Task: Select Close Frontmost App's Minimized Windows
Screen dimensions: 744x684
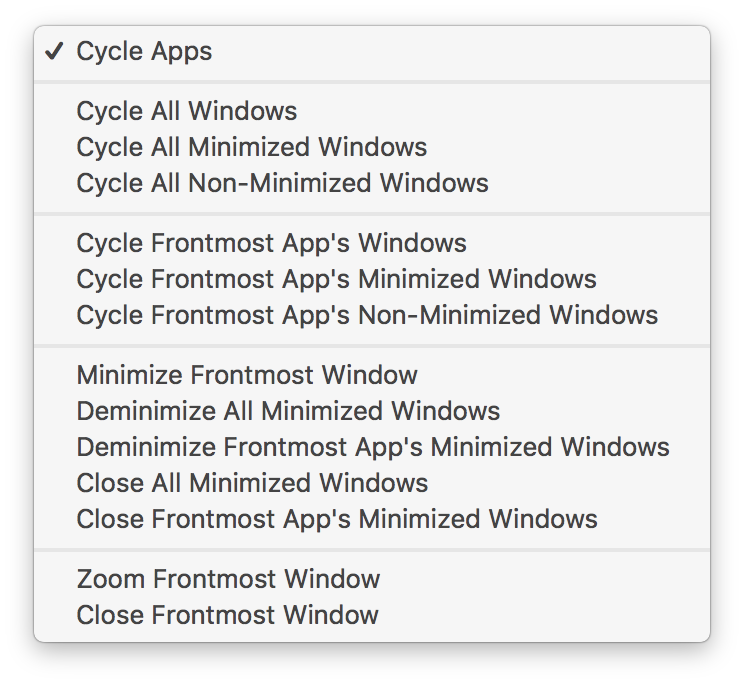Action: click(337, 519)
